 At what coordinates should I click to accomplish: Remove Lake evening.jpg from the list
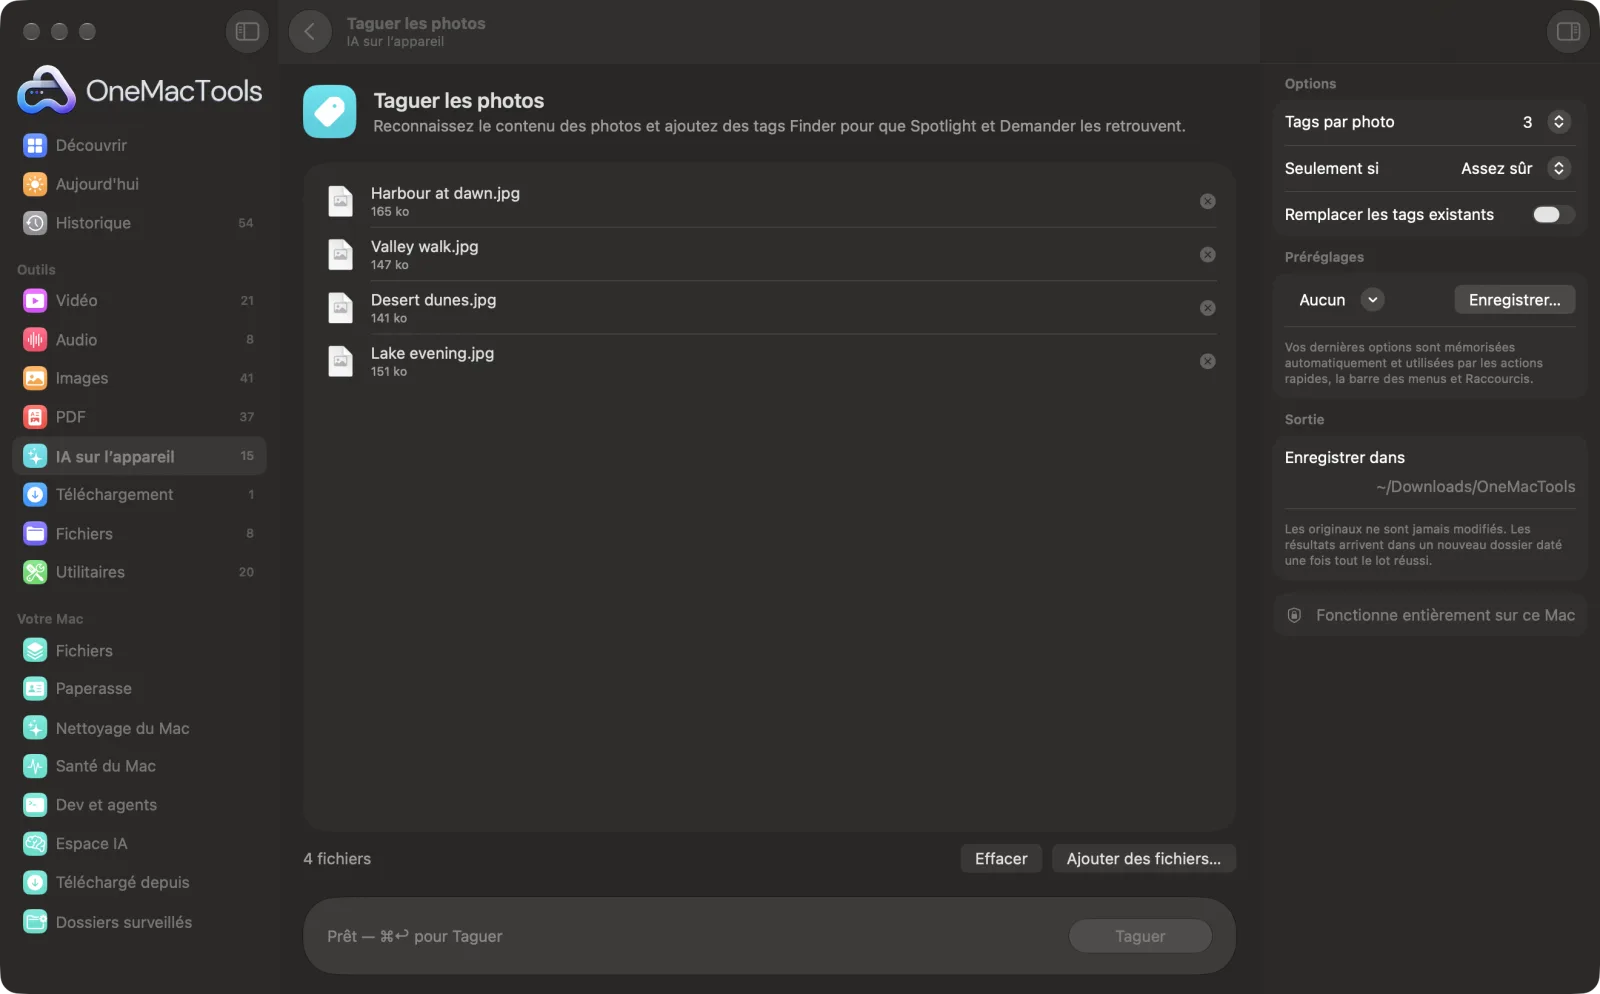click(x=1208, y=361)
